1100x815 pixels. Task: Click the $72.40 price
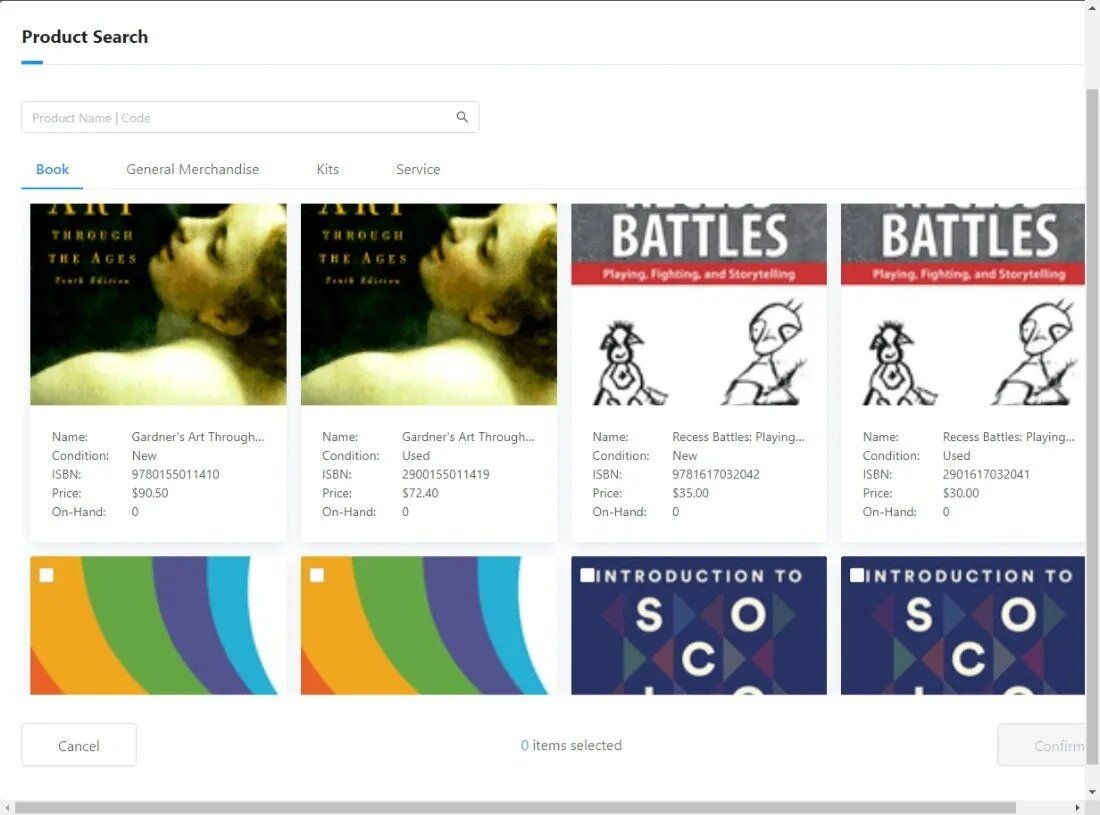(420, 493)
